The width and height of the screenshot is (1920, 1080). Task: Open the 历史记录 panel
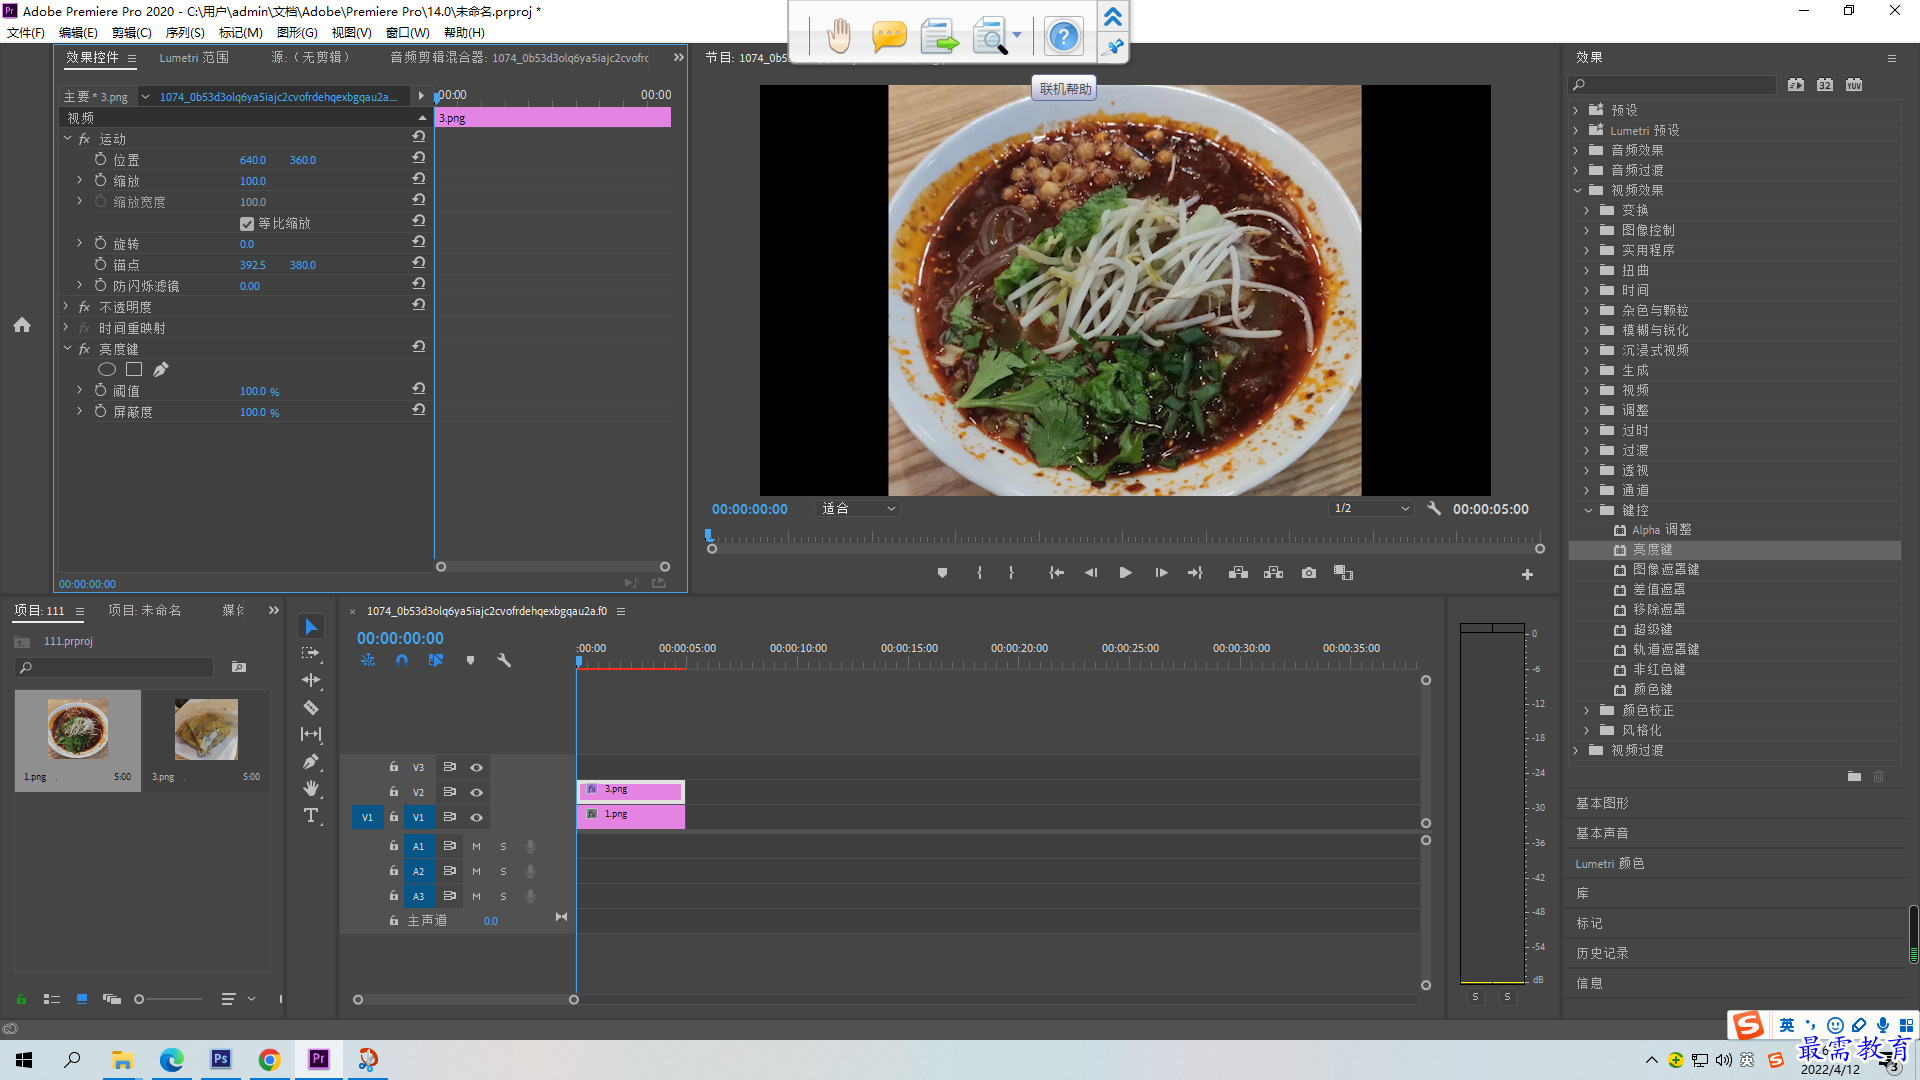click(x=1603, y=953)
